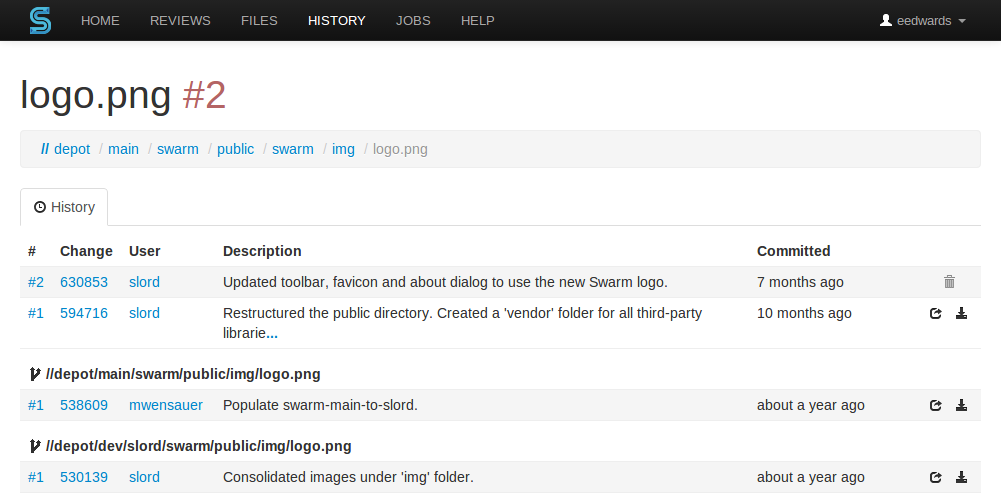Screen dimensions: 1001x493
Task: Open change 594716
Action: pyautogui.click(x=84, y=313)
